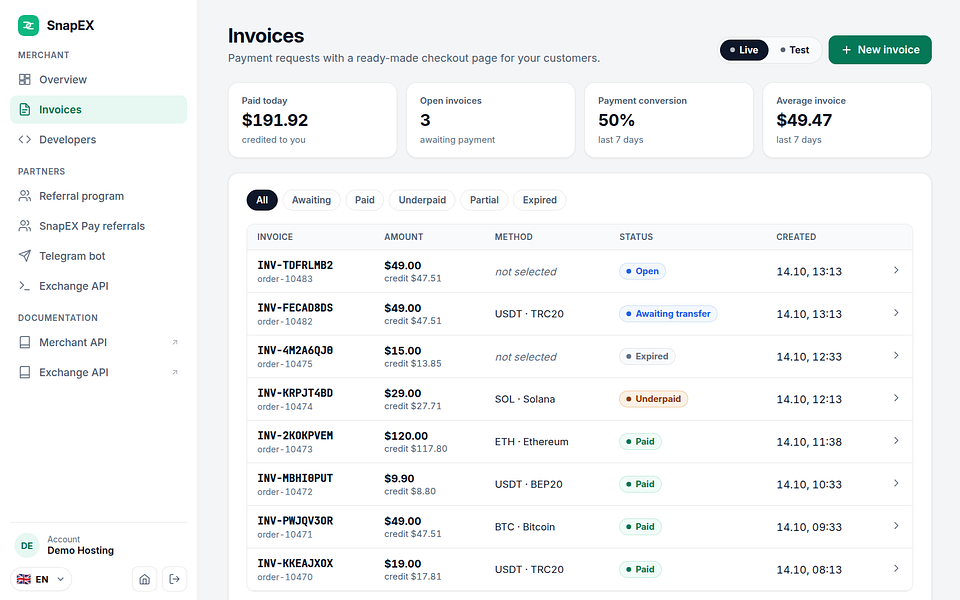Click the AMOUNT column header
This screenshot has width=960, height=600.
pyautogui.click(x=403, y=237)
